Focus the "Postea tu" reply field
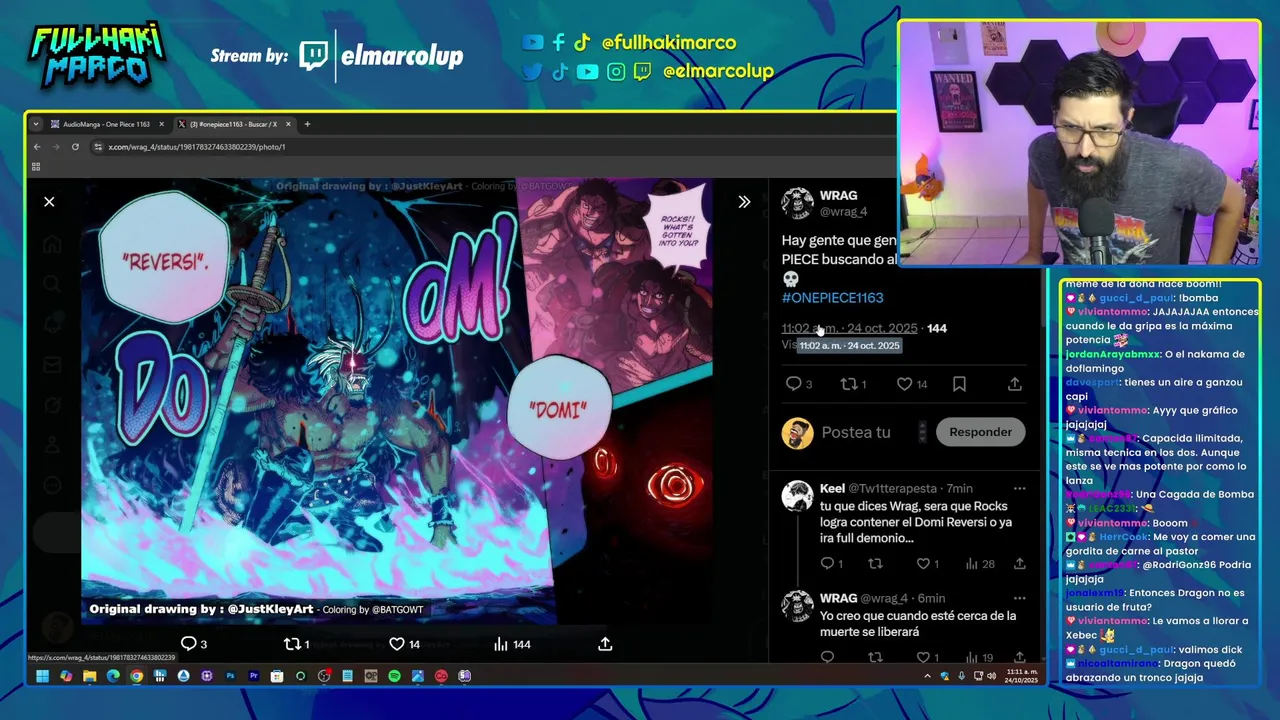 856,432
